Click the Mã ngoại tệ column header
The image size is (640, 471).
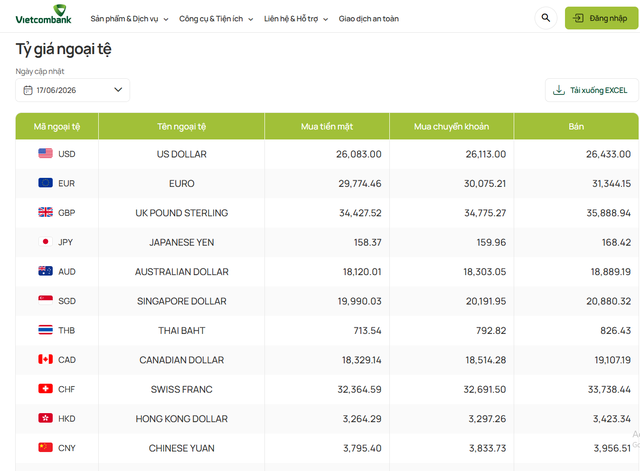click(57, 127)
